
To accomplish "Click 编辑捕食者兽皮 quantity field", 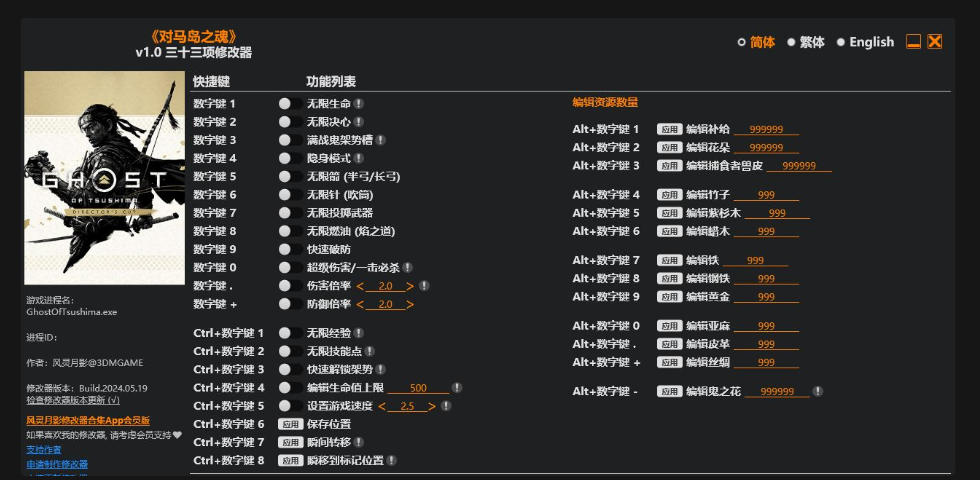I will [799, 166].
